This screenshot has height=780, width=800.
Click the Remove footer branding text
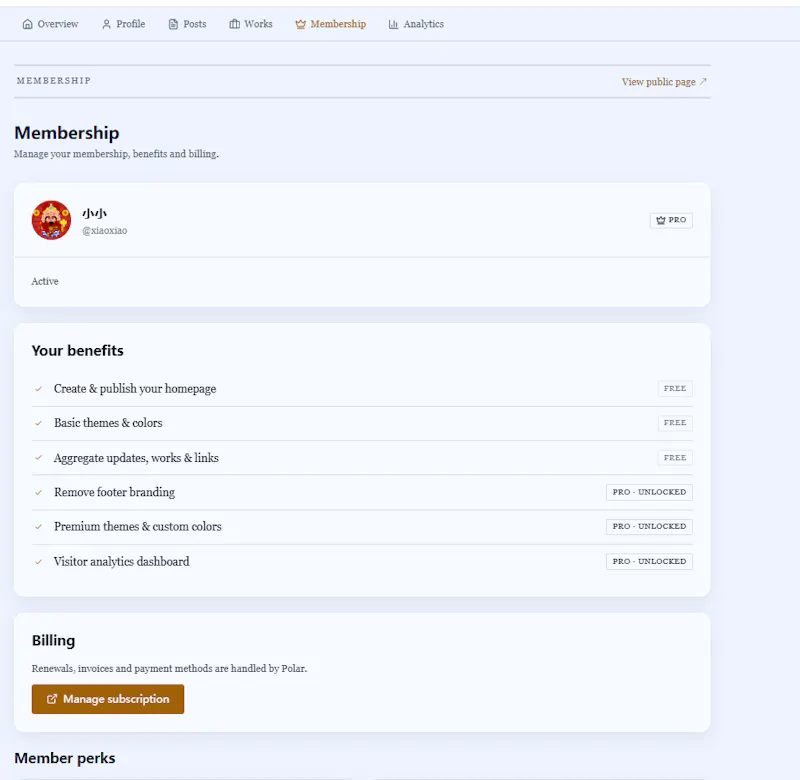(x=114, y=492)
